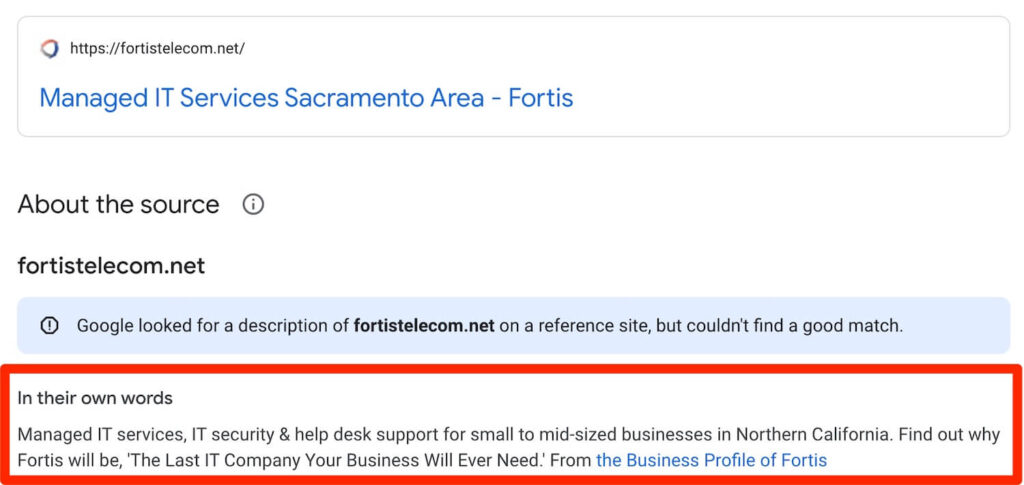Image resolution: width=1024 pixels, height=485 pixels.
Task: Click the exclamation icon in the blue notice
Action: pos(49,326)
